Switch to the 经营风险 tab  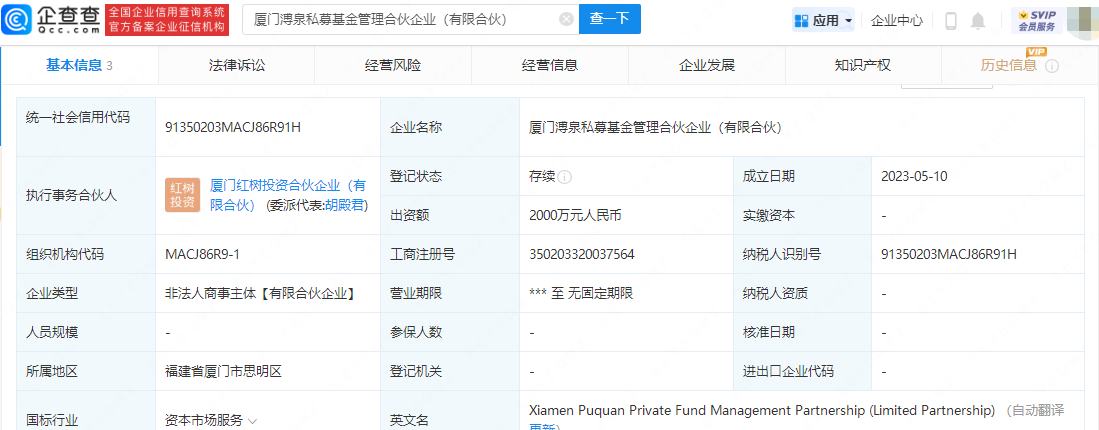[393, 66]
